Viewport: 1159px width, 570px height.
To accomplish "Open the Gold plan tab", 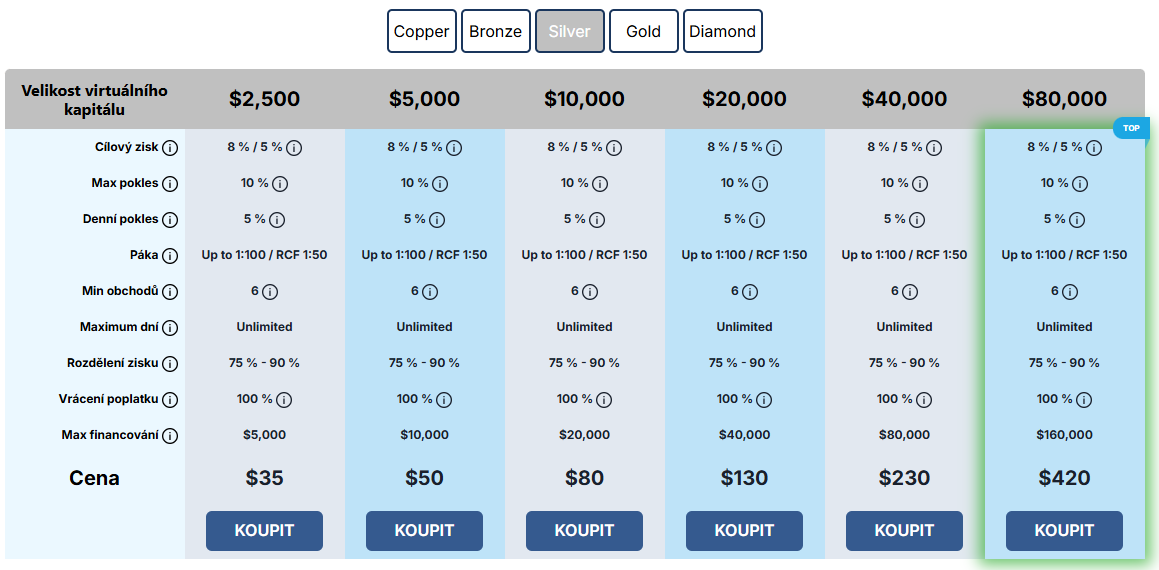I will click(644, 31).
